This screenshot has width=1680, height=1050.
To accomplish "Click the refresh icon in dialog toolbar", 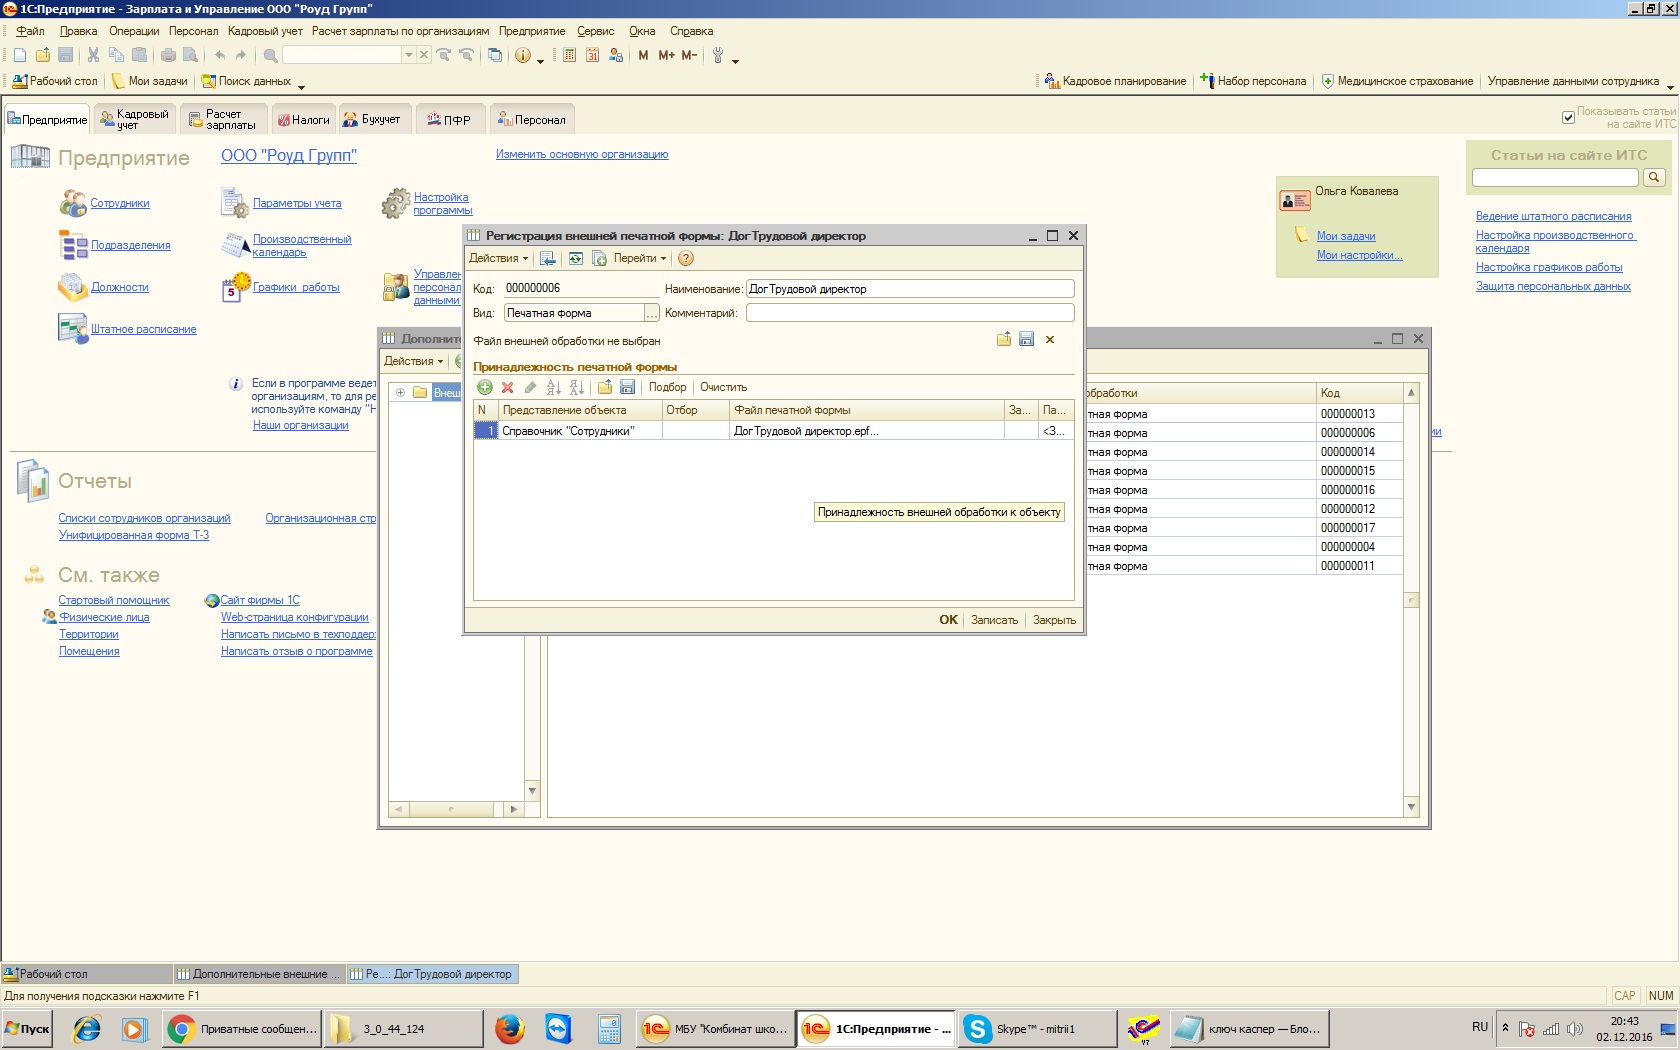I will point(576,258).
